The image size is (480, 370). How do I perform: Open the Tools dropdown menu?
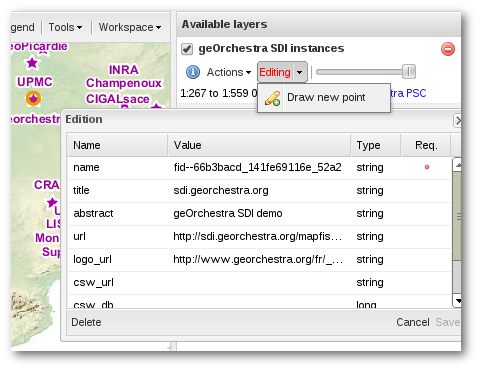(65, 27)
